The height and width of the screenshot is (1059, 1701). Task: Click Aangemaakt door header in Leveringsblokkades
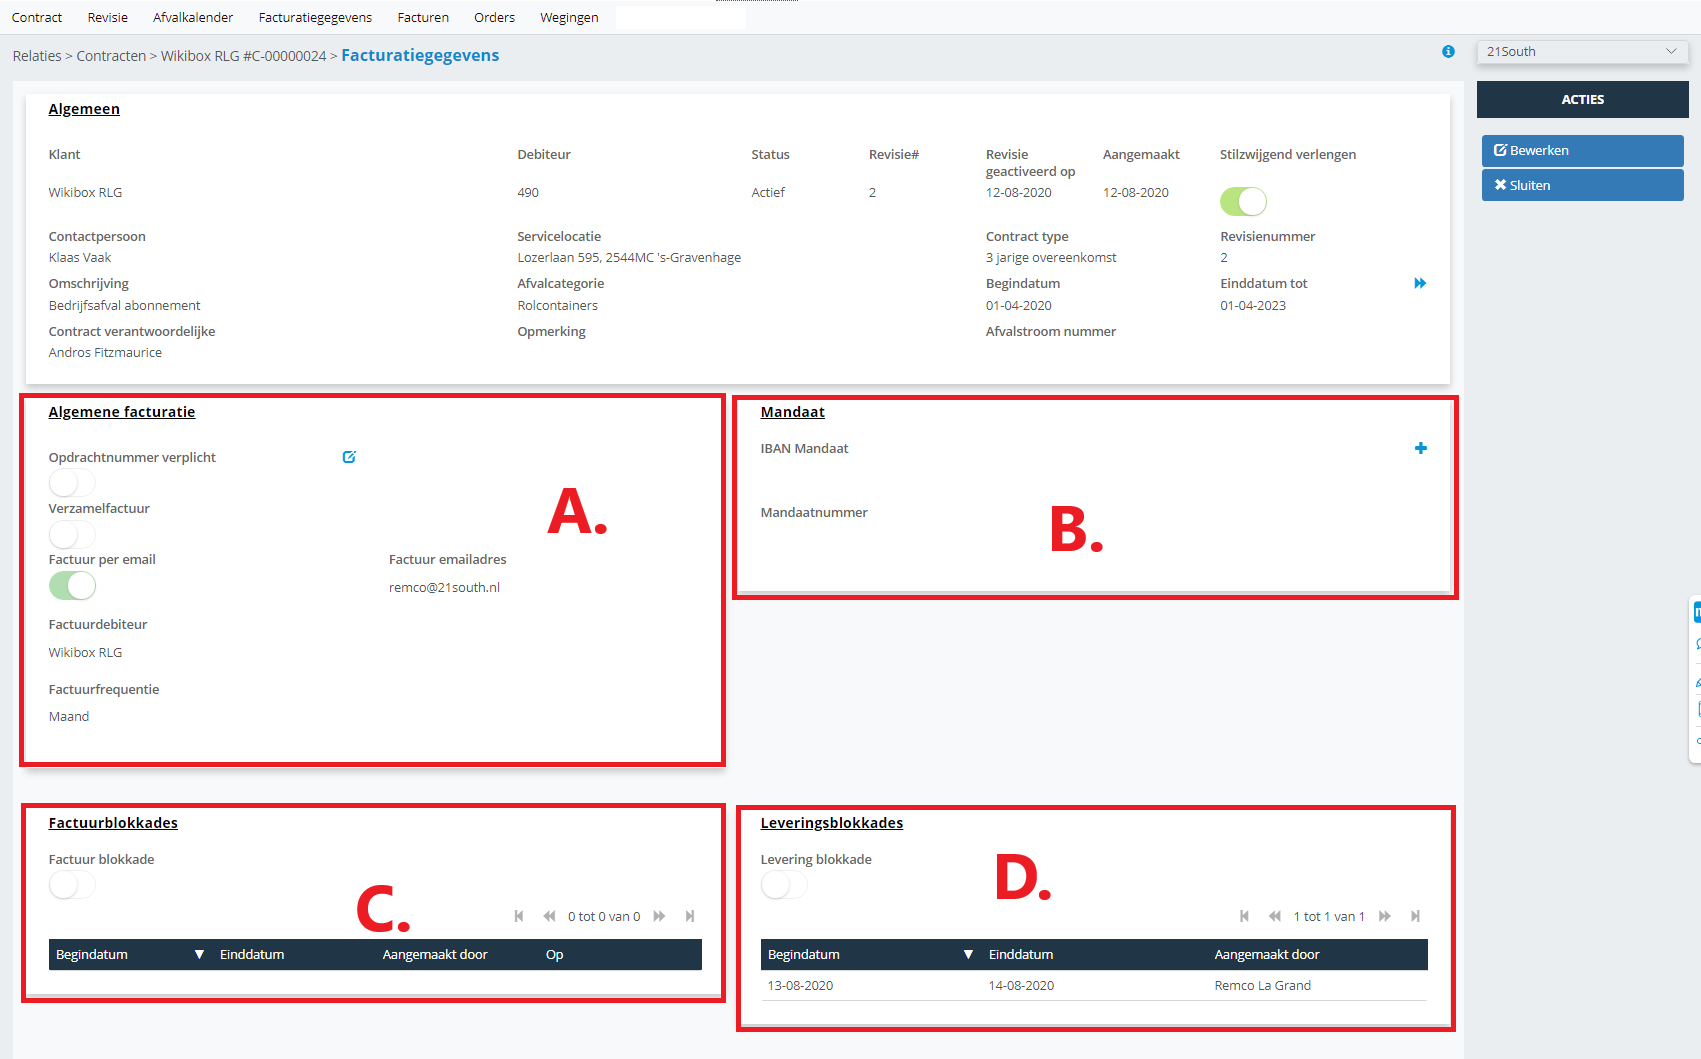coord(1267,955)
